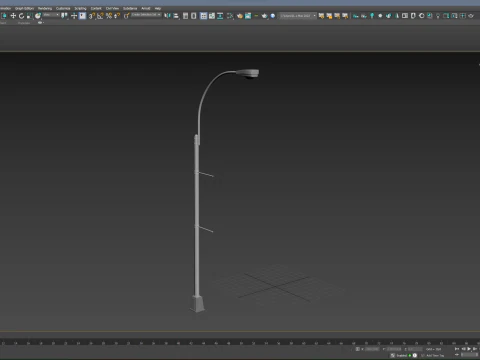Open the Curve Editor
This screenshot has height=360, width=480.
pos(212,16)
